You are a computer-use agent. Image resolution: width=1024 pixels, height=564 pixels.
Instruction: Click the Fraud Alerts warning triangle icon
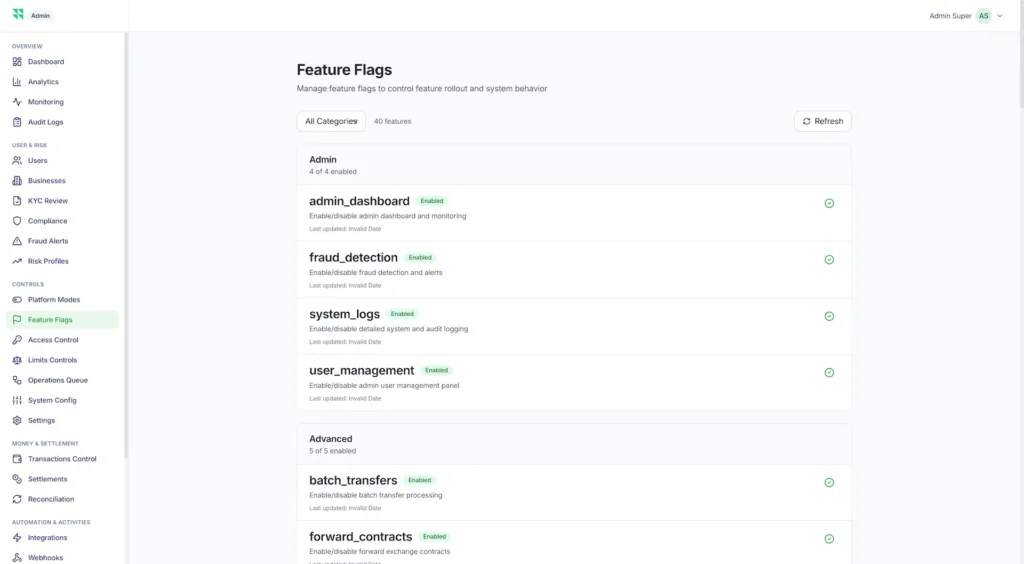(17, 241)
